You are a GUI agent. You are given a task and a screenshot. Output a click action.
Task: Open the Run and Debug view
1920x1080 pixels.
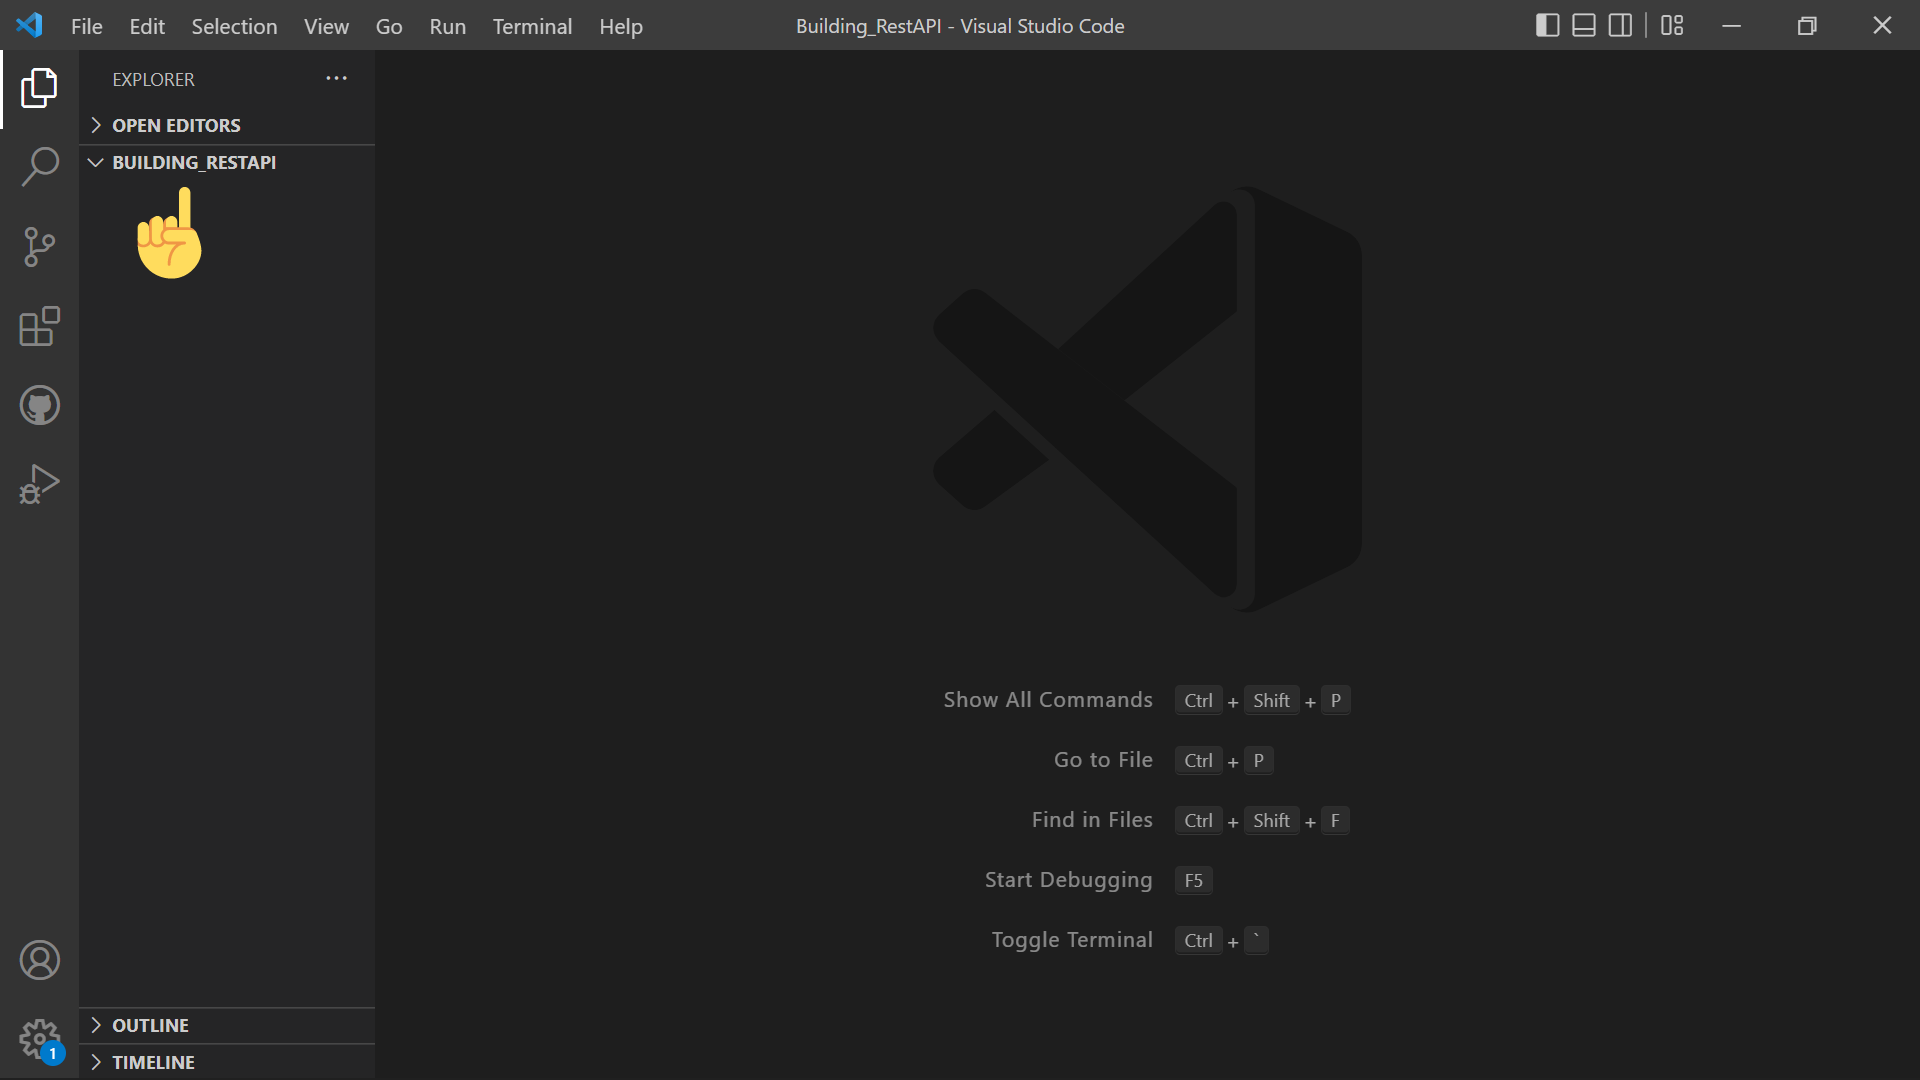coord(39,483)
